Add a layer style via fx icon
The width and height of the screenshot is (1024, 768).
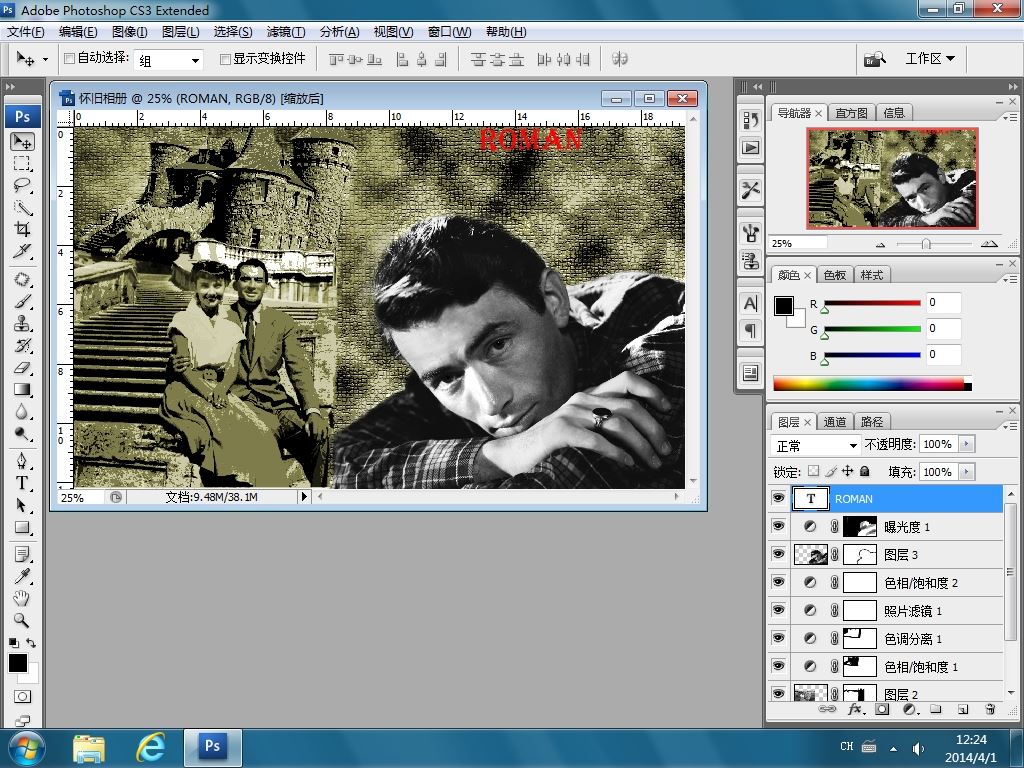pyautogui.click(x=855, y=709)
